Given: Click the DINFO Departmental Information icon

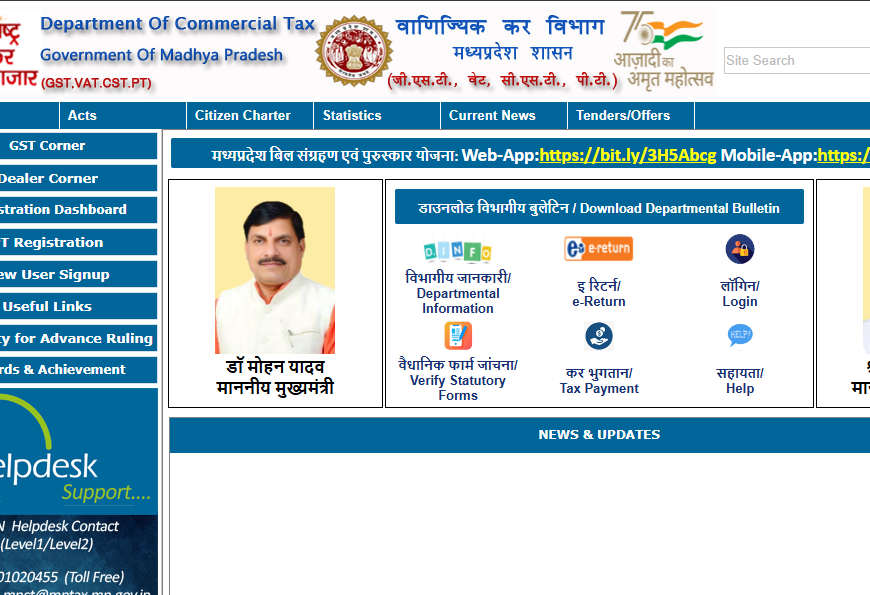Looking at the screenshot, I should (457, 251).
